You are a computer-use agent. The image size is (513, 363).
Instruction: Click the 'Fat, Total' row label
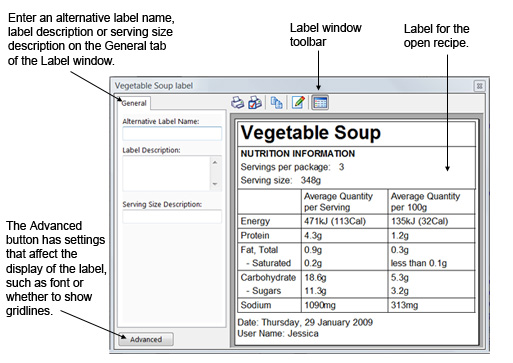click(x=259, y=250)
